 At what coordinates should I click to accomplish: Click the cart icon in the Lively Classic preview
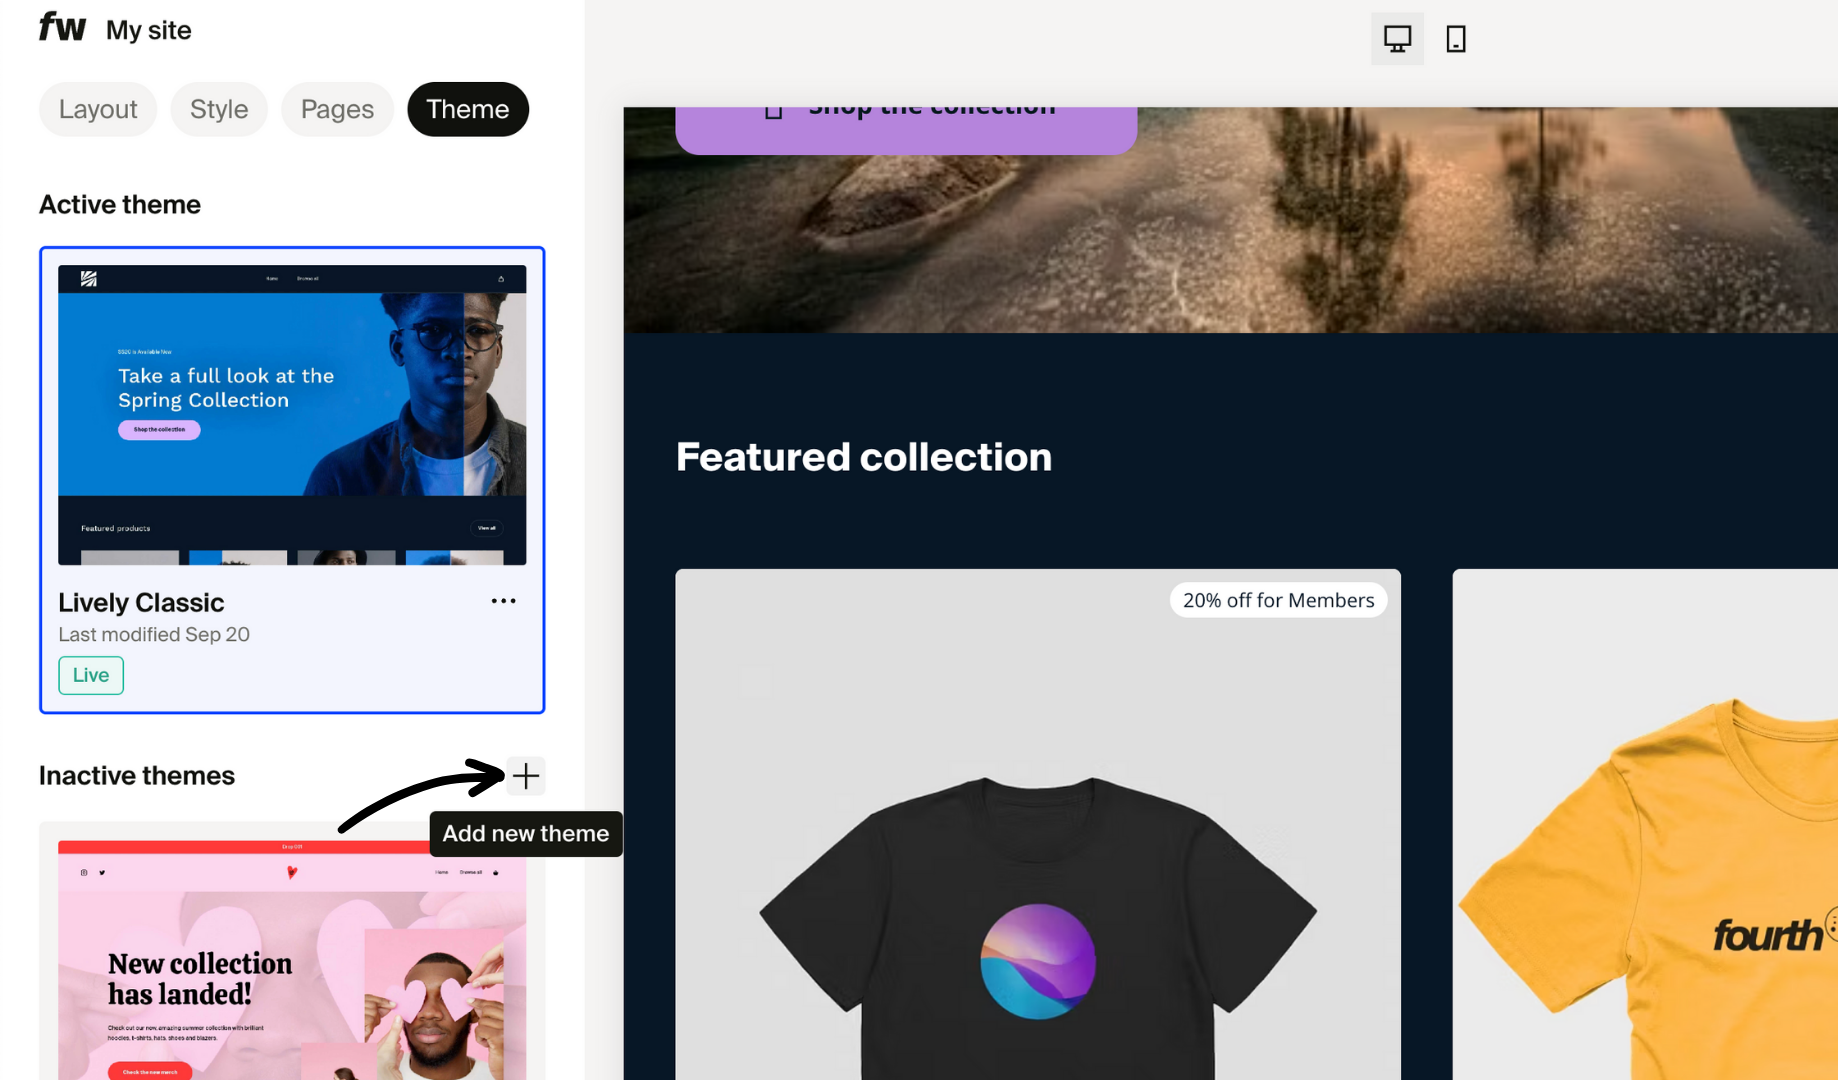(x=502, y=279)
